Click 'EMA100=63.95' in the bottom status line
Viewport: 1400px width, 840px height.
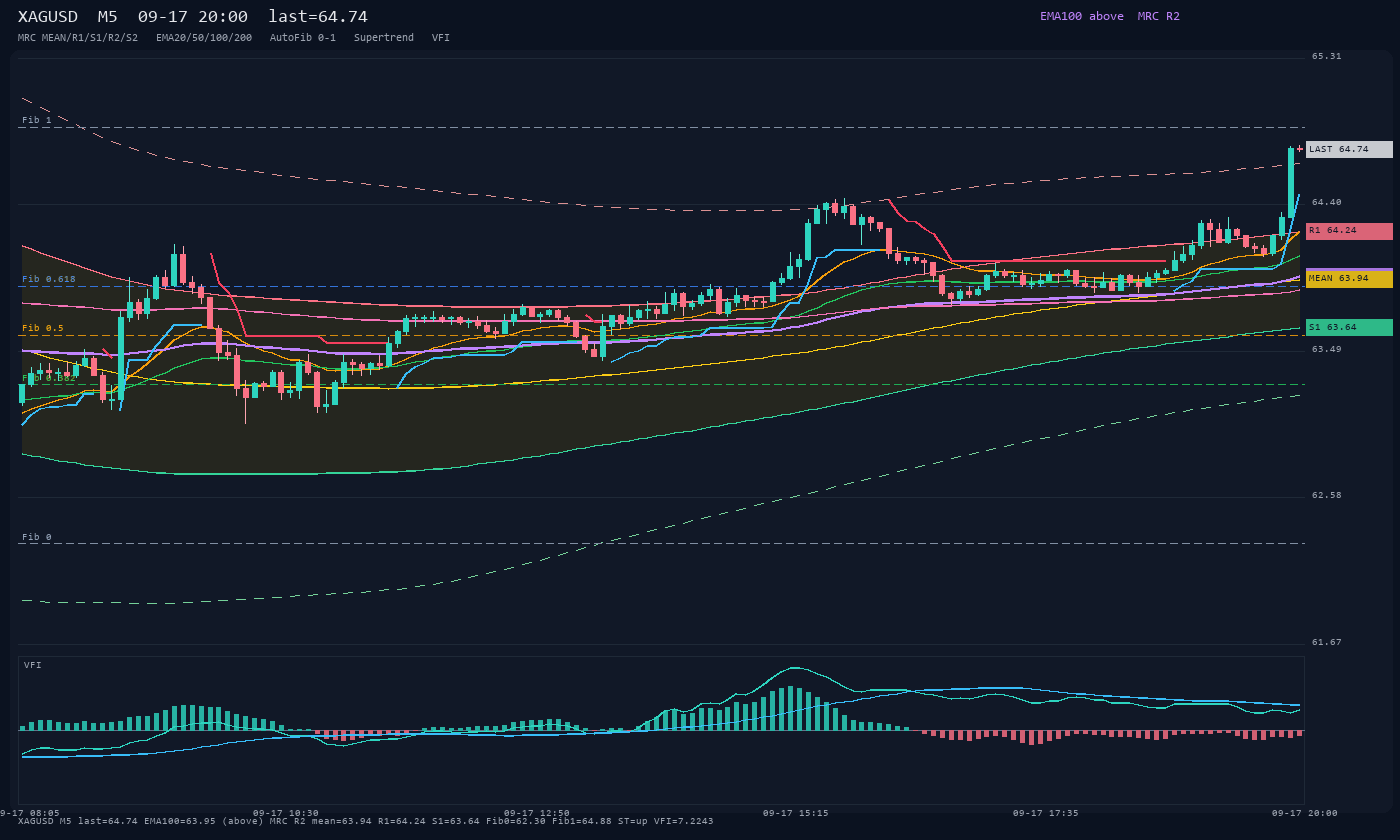[180, 821]
